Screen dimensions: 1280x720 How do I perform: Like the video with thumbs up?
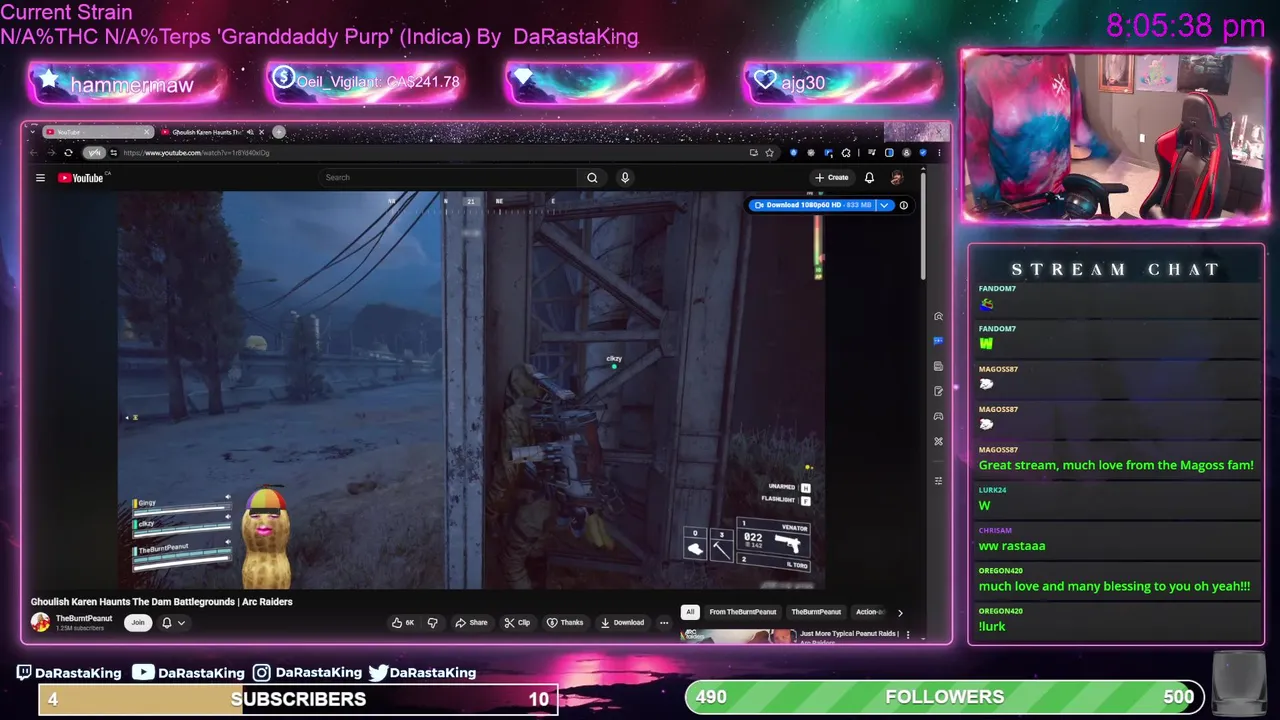tap(402, 622)
